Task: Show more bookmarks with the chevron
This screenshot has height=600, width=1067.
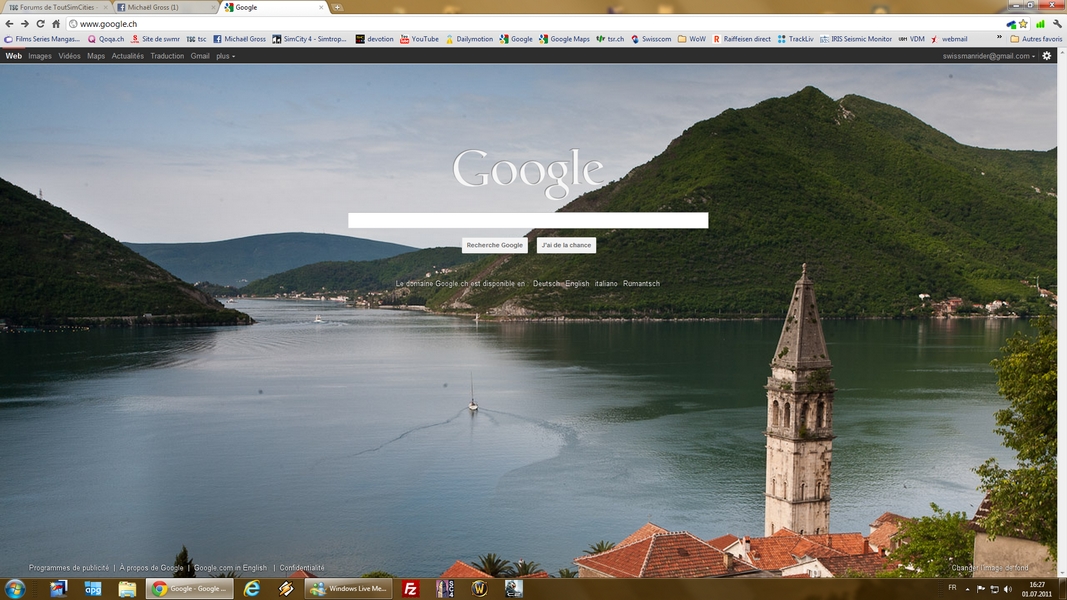Action: coord(999,38)
